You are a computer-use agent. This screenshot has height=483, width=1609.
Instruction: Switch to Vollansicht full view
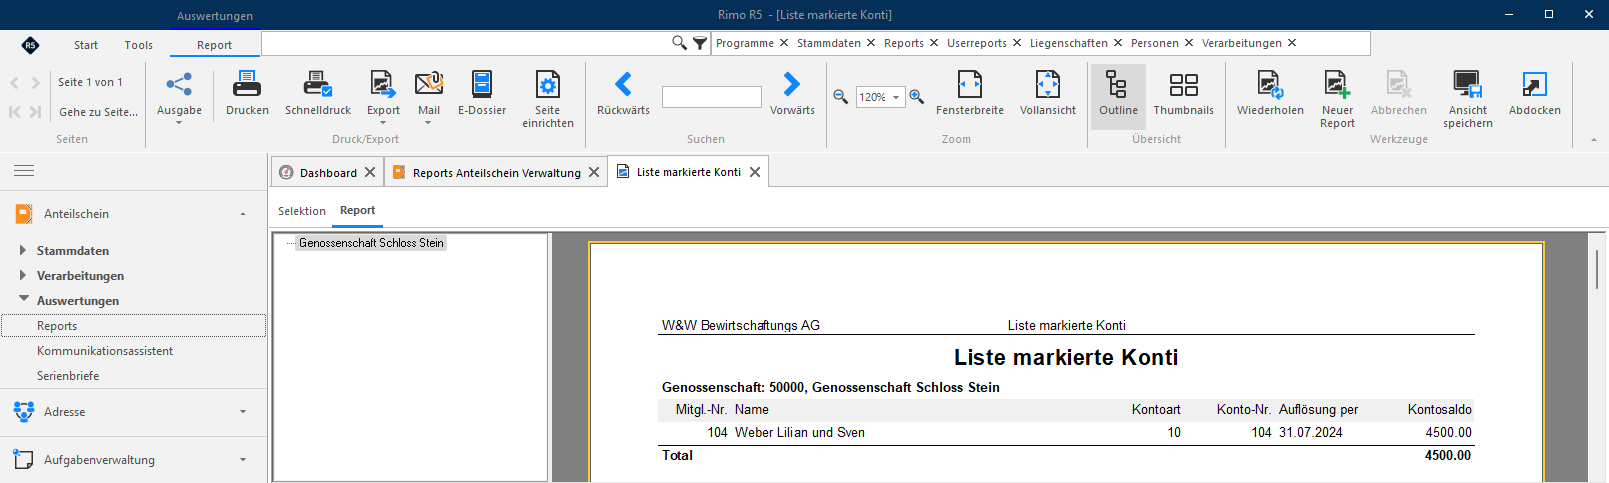[1048, 94]
